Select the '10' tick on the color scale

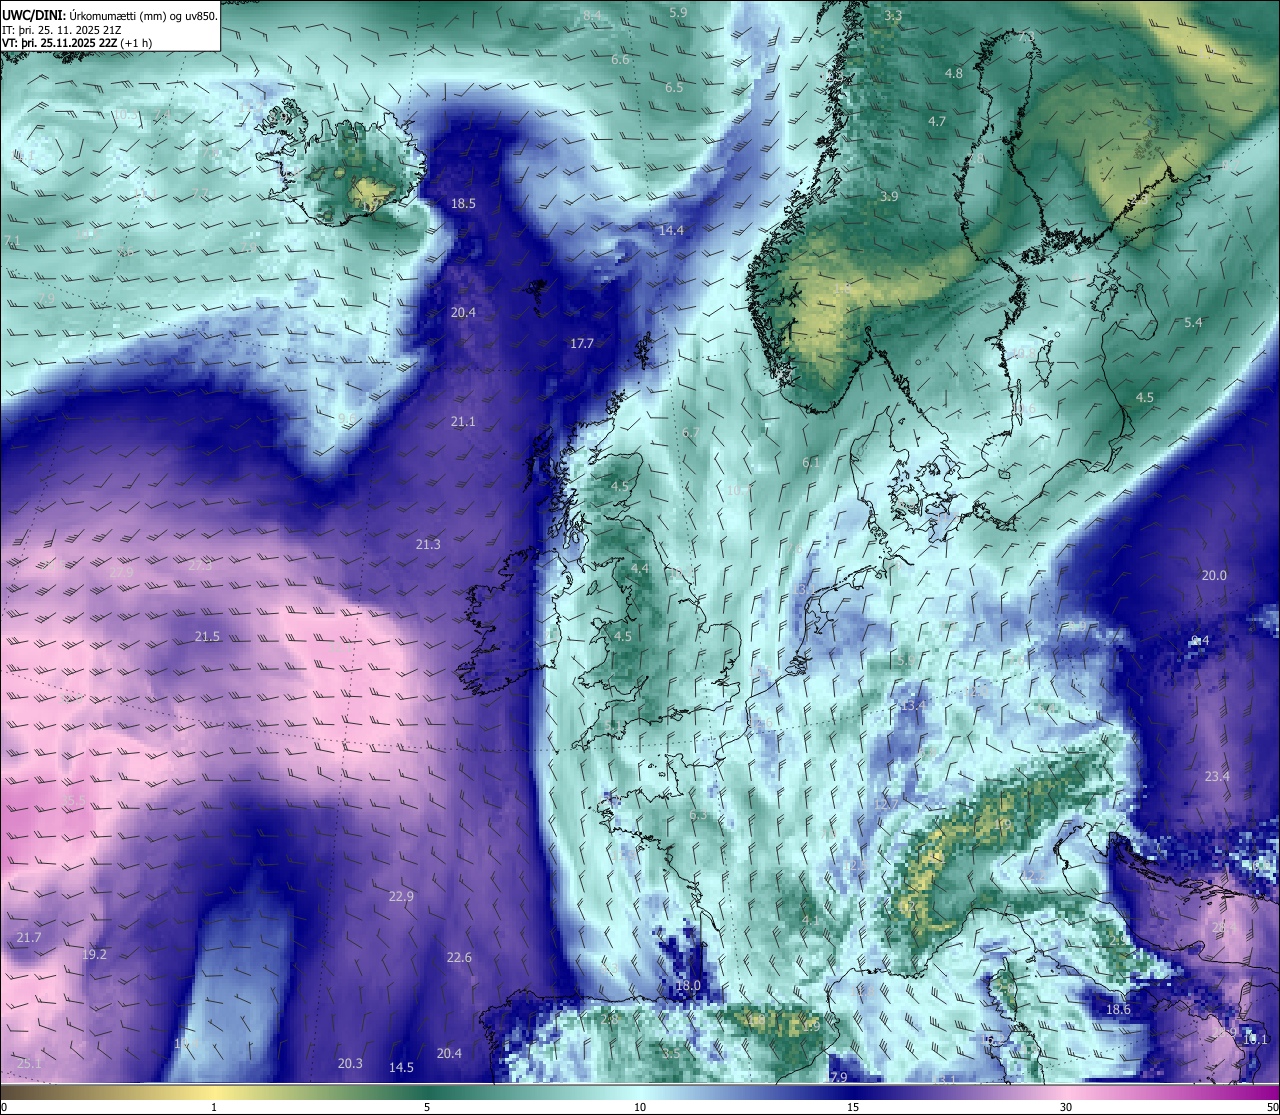coord(640,1107)
